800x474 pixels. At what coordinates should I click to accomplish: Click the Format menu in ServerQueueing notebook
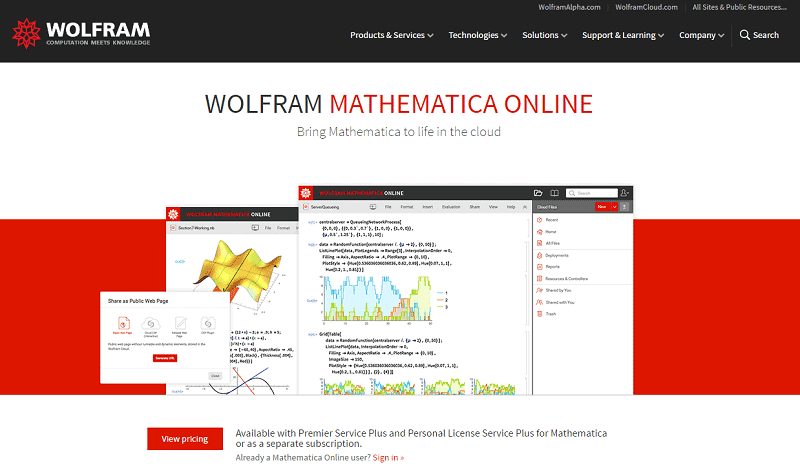coord(407,207)
